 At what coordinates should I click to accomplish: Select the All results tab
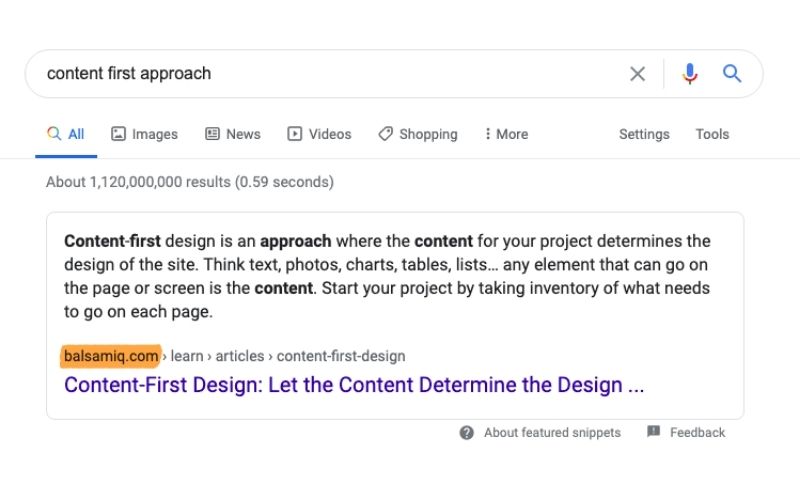(66, 134)
